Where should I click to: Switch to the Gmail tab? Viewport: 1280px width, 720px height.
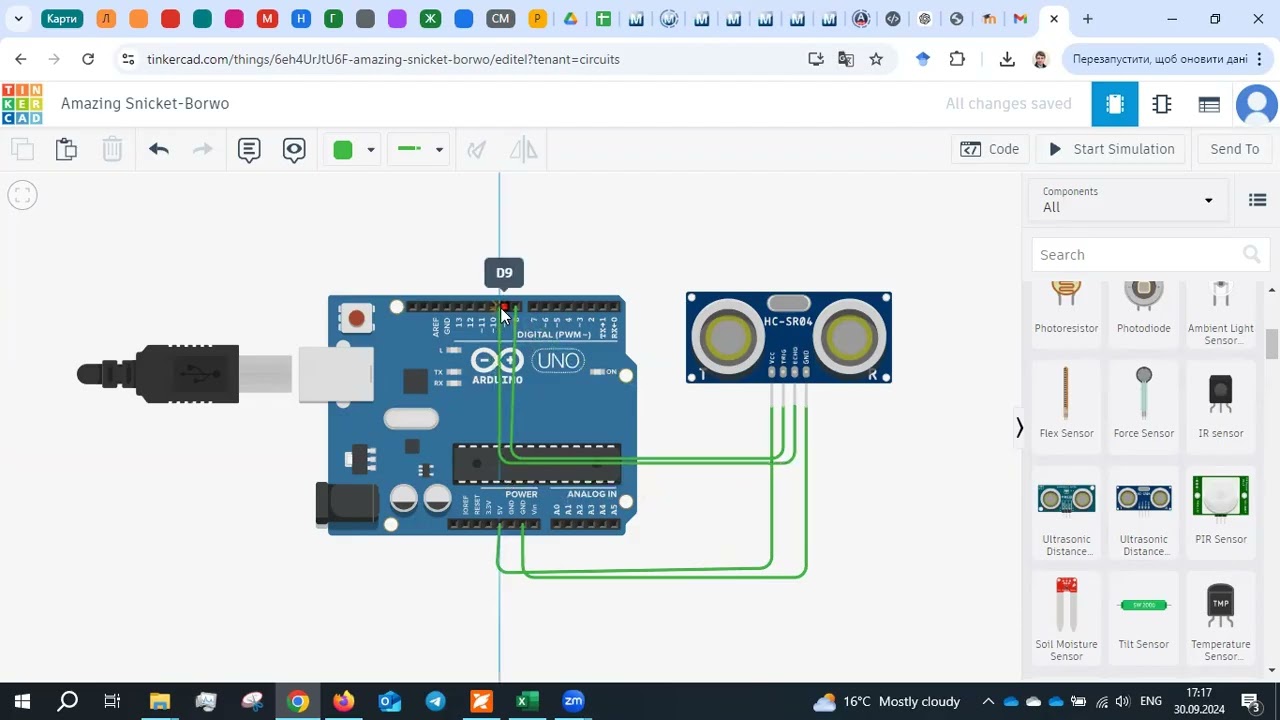coord(1020,19)
